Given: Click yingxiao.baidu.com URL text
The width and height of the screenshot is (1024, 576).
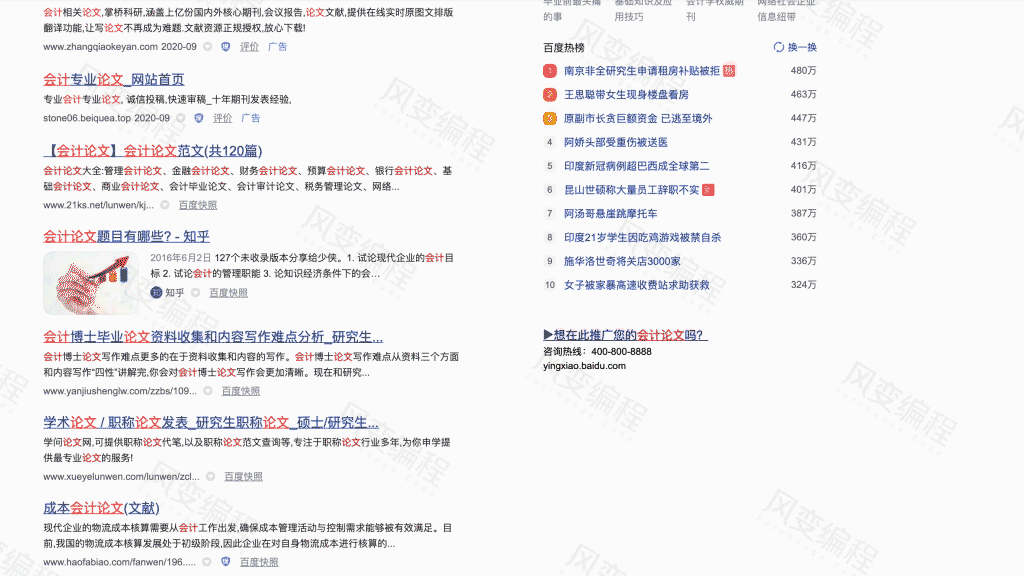Looking at the screenshot, I should coord(584,366).
